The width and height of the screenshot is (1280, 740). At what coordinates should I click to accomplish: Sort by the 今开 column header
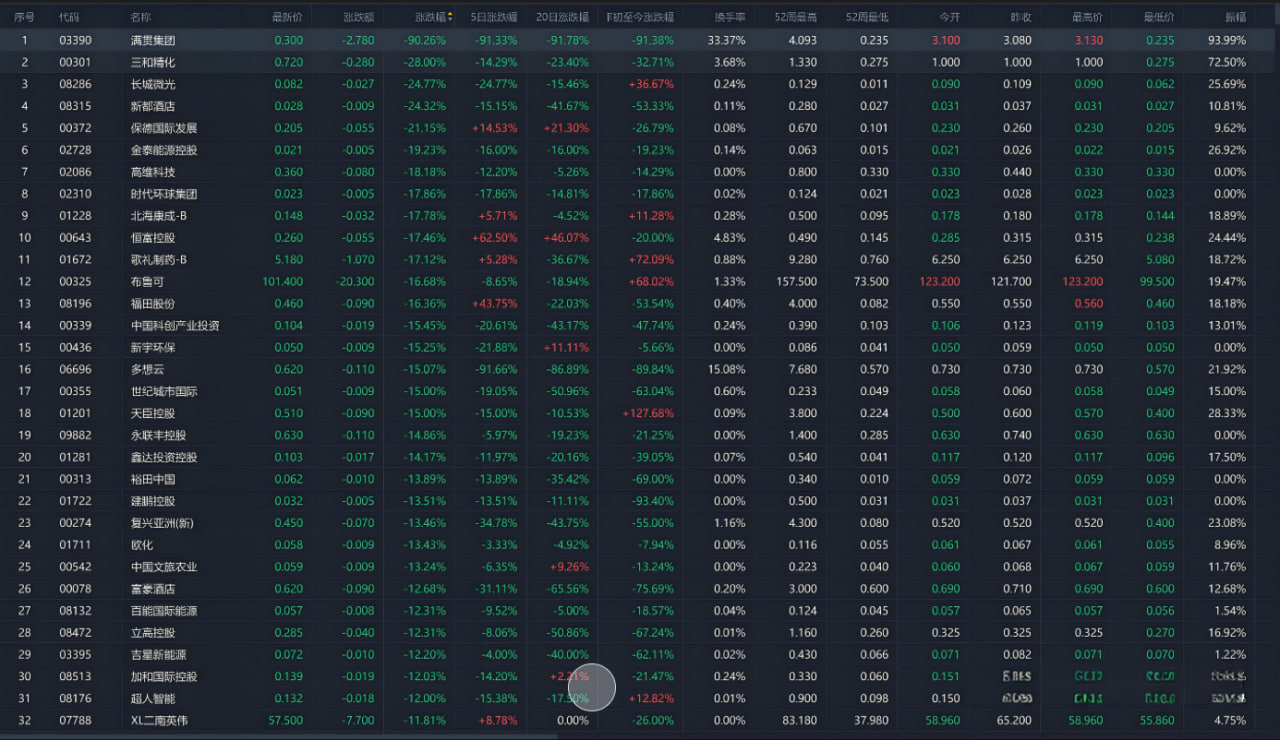click(x=949, y=17)
